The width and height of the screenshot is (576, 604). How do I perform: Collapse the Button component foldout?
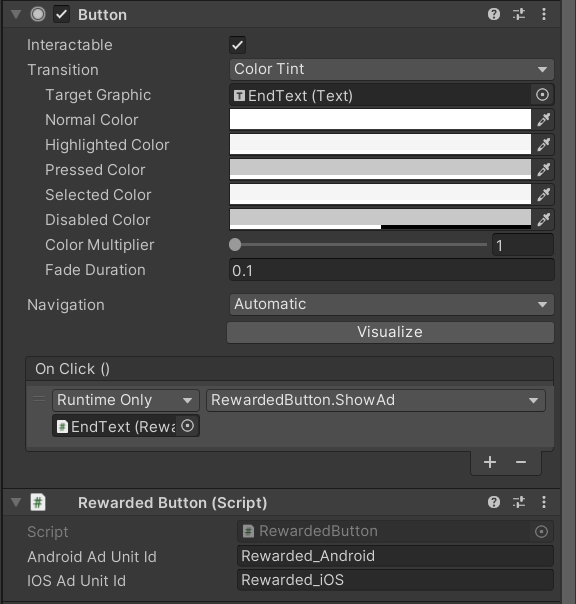16,15
